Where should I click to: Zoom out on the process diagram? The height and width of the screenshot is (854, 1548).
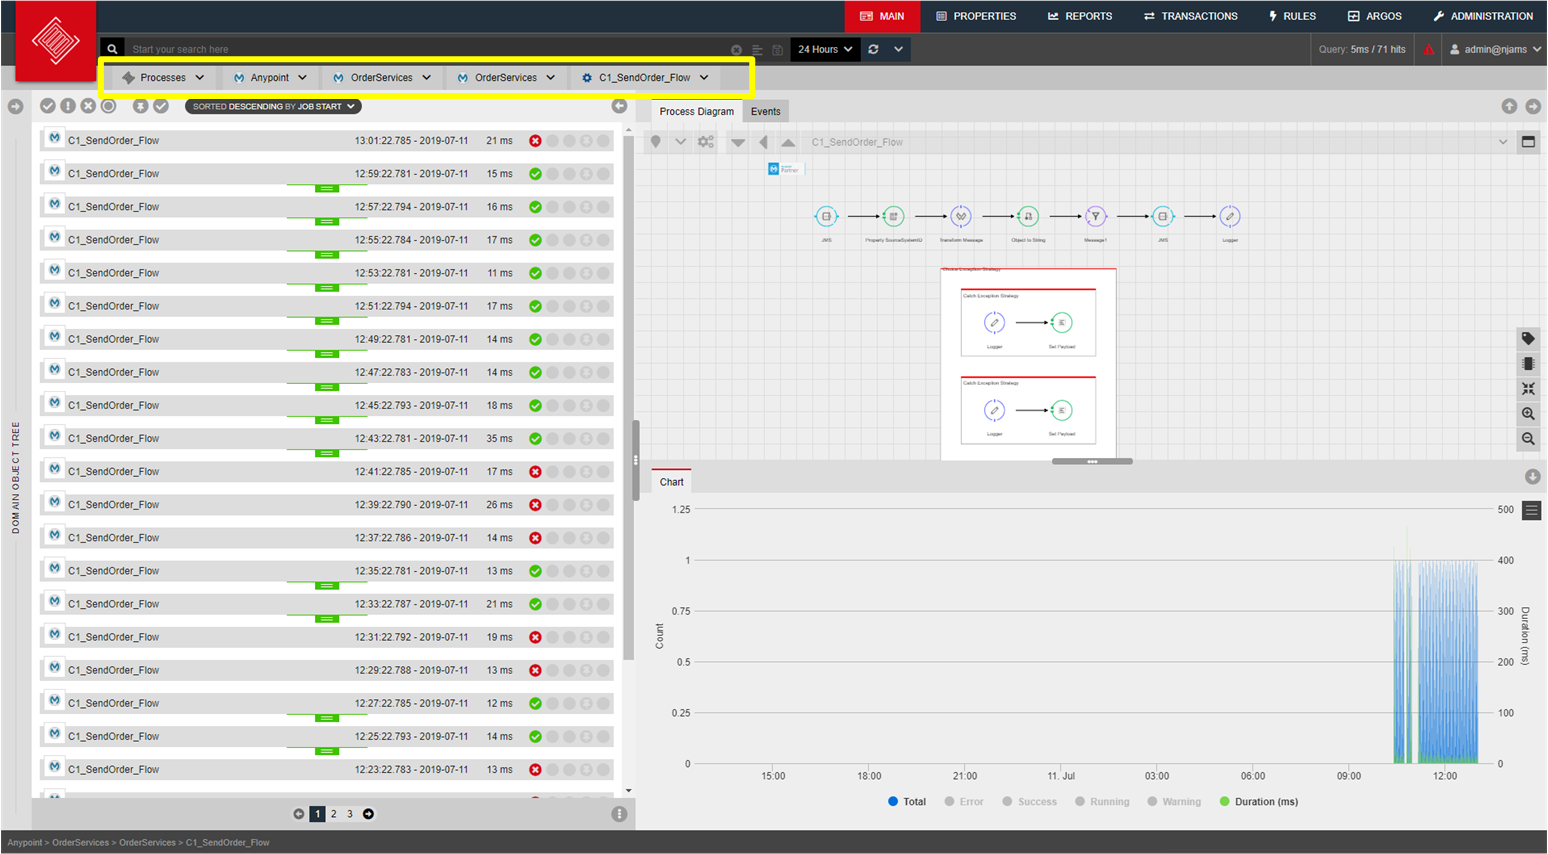[x=1528, y=439]
